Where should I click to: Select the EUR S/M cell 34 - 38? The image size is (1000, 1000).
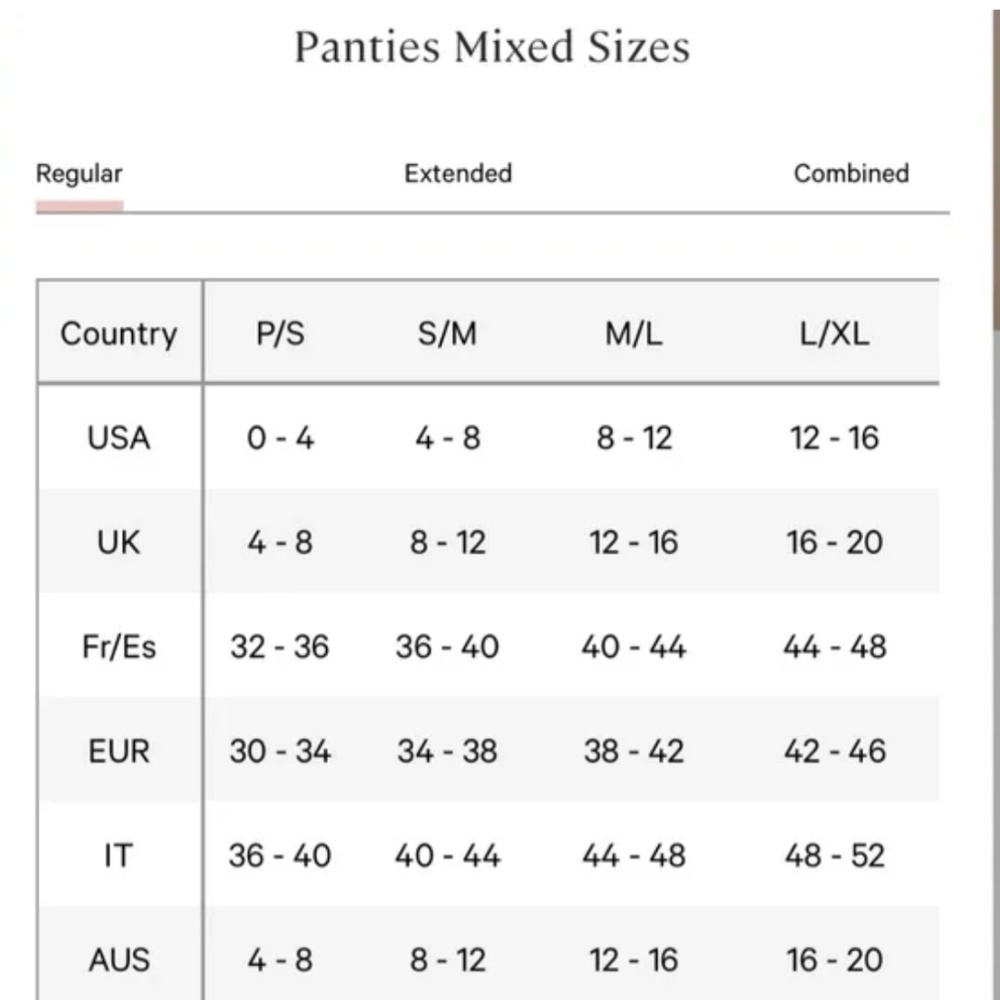point(447,751)
